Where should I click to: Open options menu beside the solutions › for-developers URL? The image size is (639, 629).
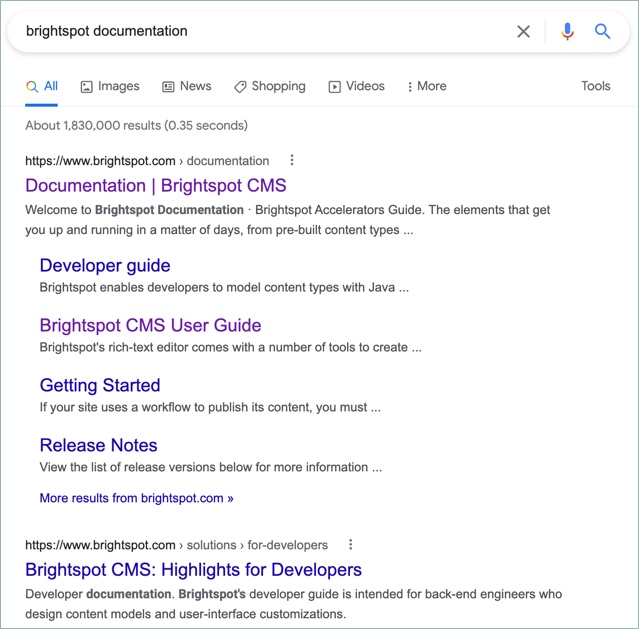pos(350,545)
